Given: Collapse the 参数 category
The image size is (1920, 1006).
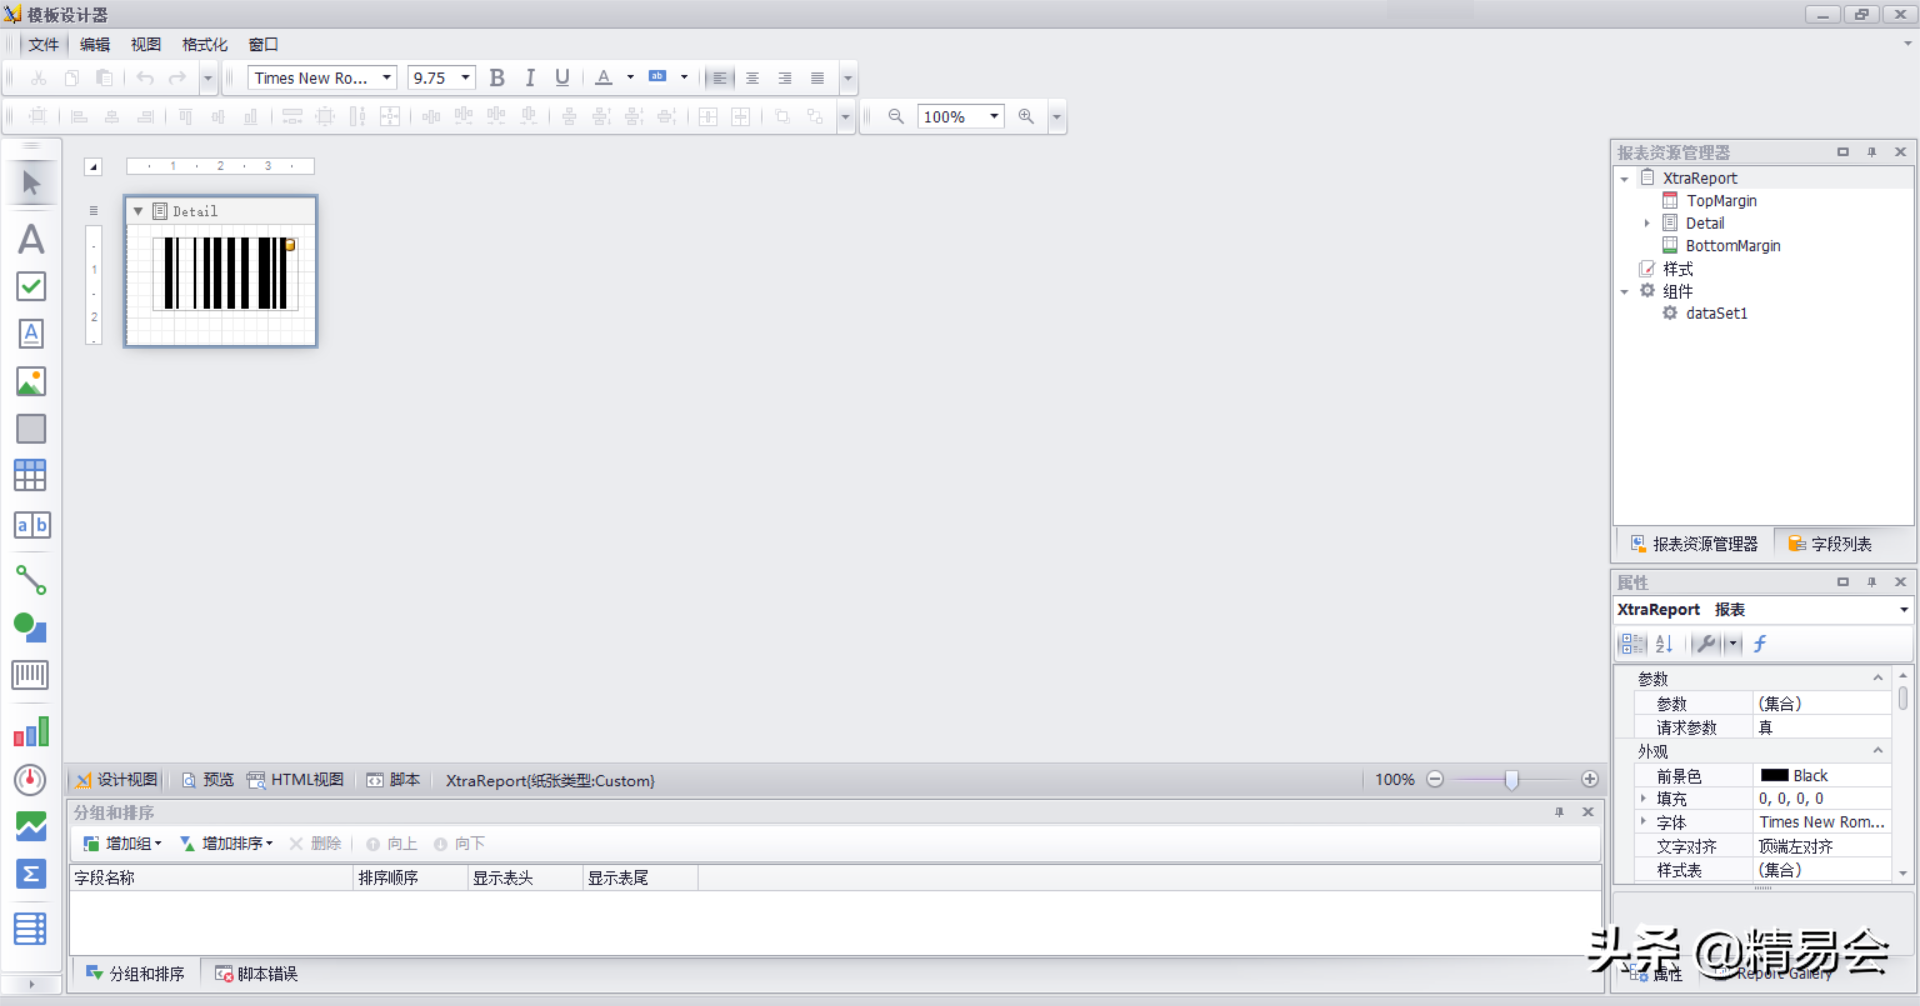Looking at the screenshot, I should [x=1878, y=678].
